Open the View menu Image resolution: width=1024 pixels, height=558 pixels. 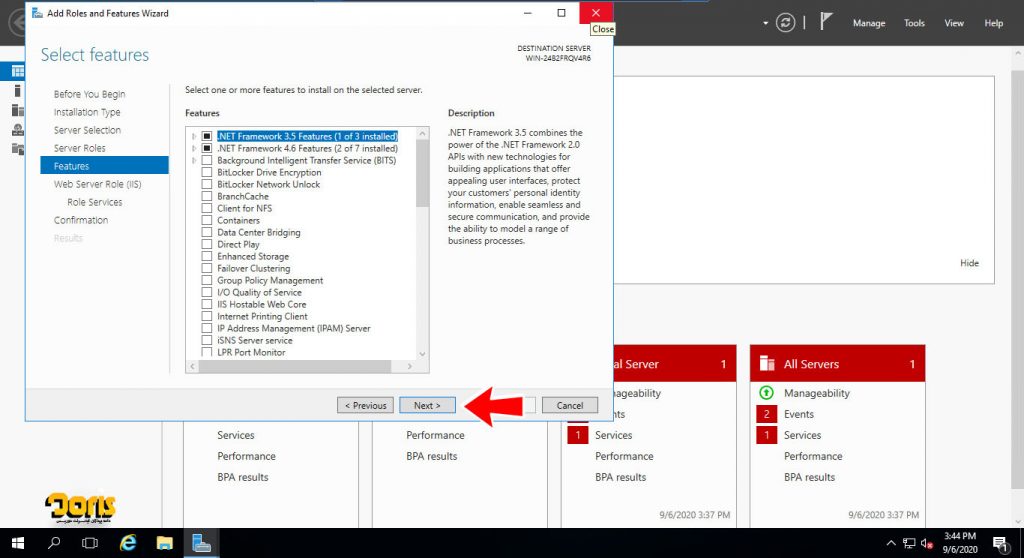pos(953,23)
